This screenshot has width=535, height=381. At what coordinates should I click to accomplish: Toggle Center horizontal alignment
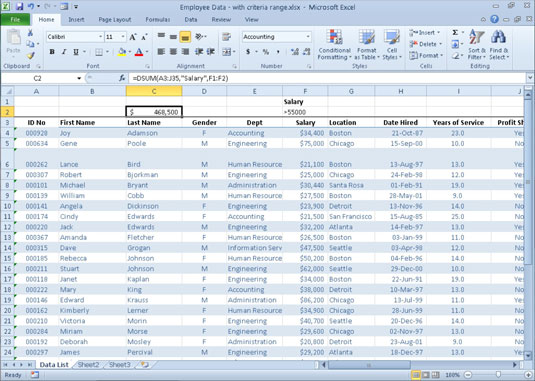point(173,52)
